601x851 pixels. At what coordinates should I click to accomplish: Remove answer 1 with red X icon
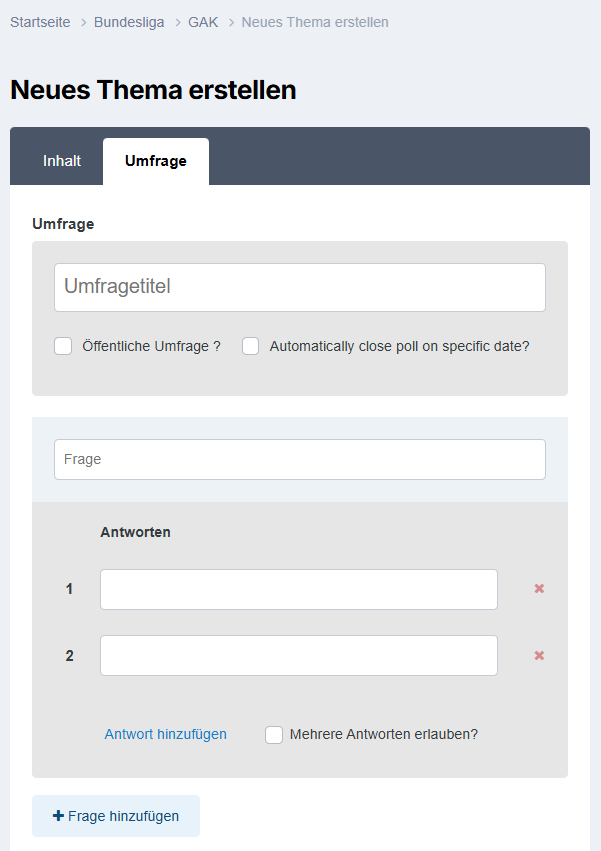click(x=539, y=589)
